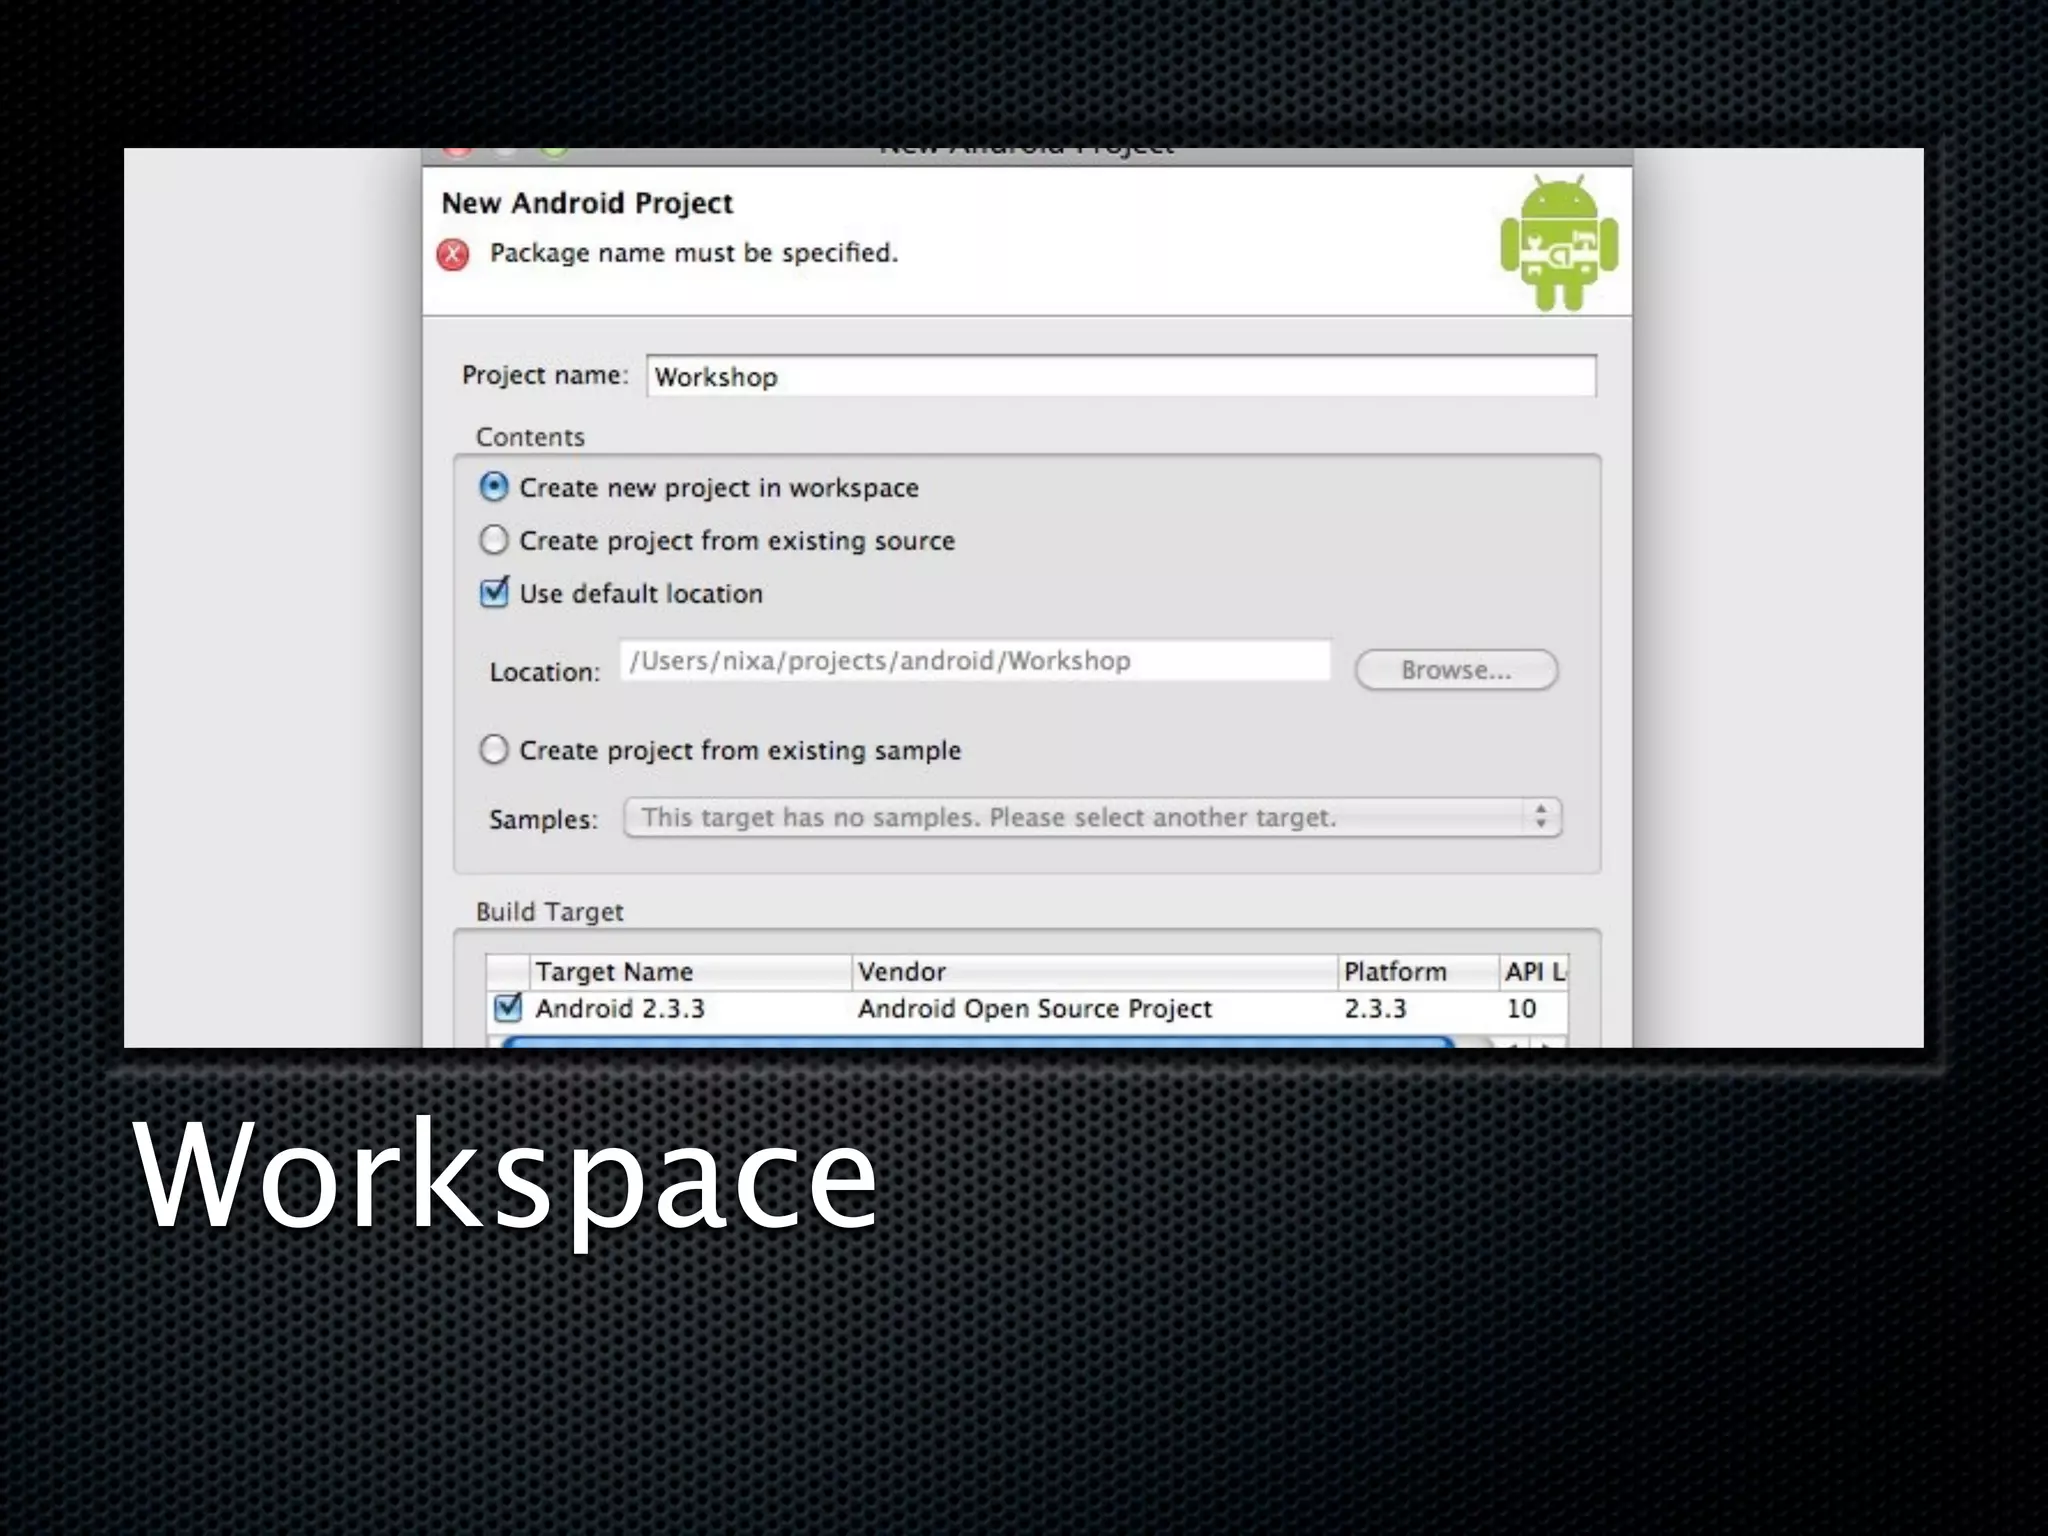
Task: Click the green window zoom button
Action: tap(554, 152)
